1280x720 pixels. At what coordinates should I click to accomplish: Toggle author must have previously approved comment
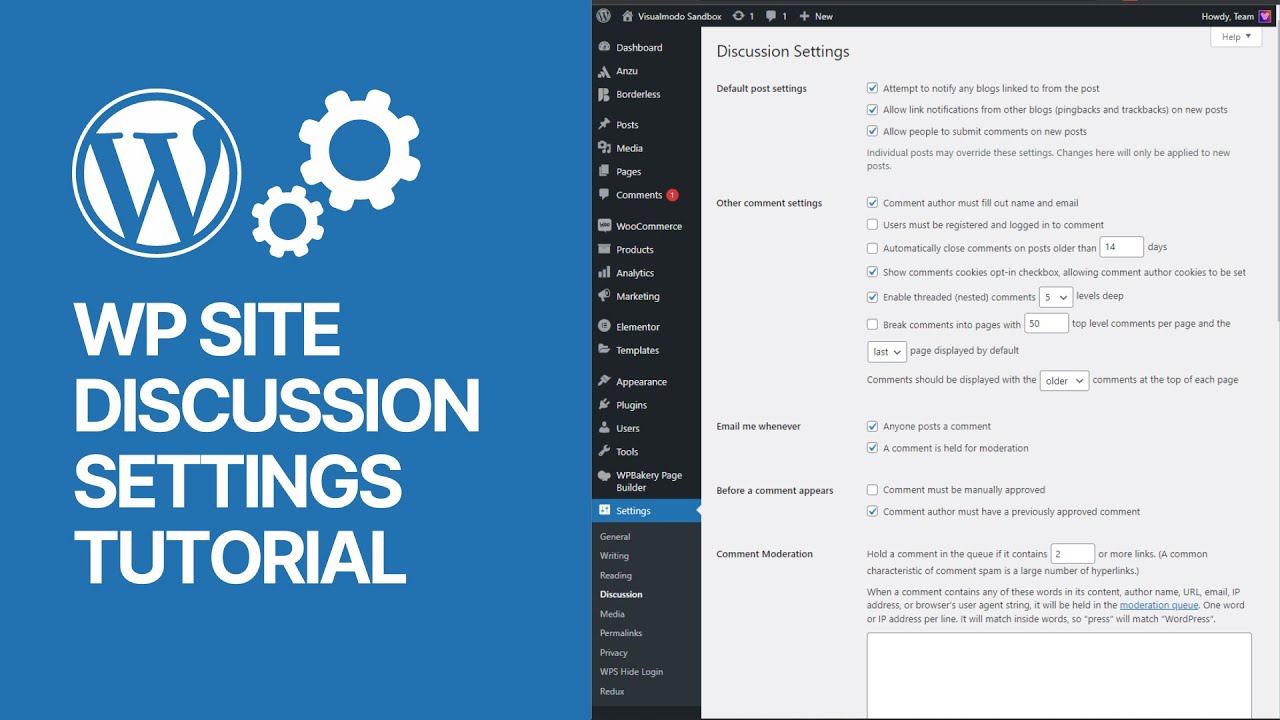(872, 511)
